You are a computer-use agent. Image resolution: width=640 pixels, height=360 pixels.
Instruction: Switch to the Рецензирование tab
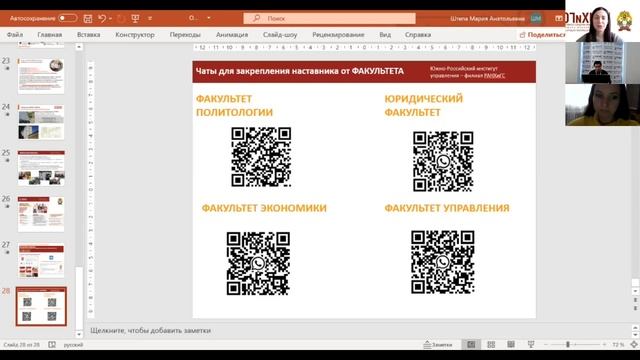point(338,35)
